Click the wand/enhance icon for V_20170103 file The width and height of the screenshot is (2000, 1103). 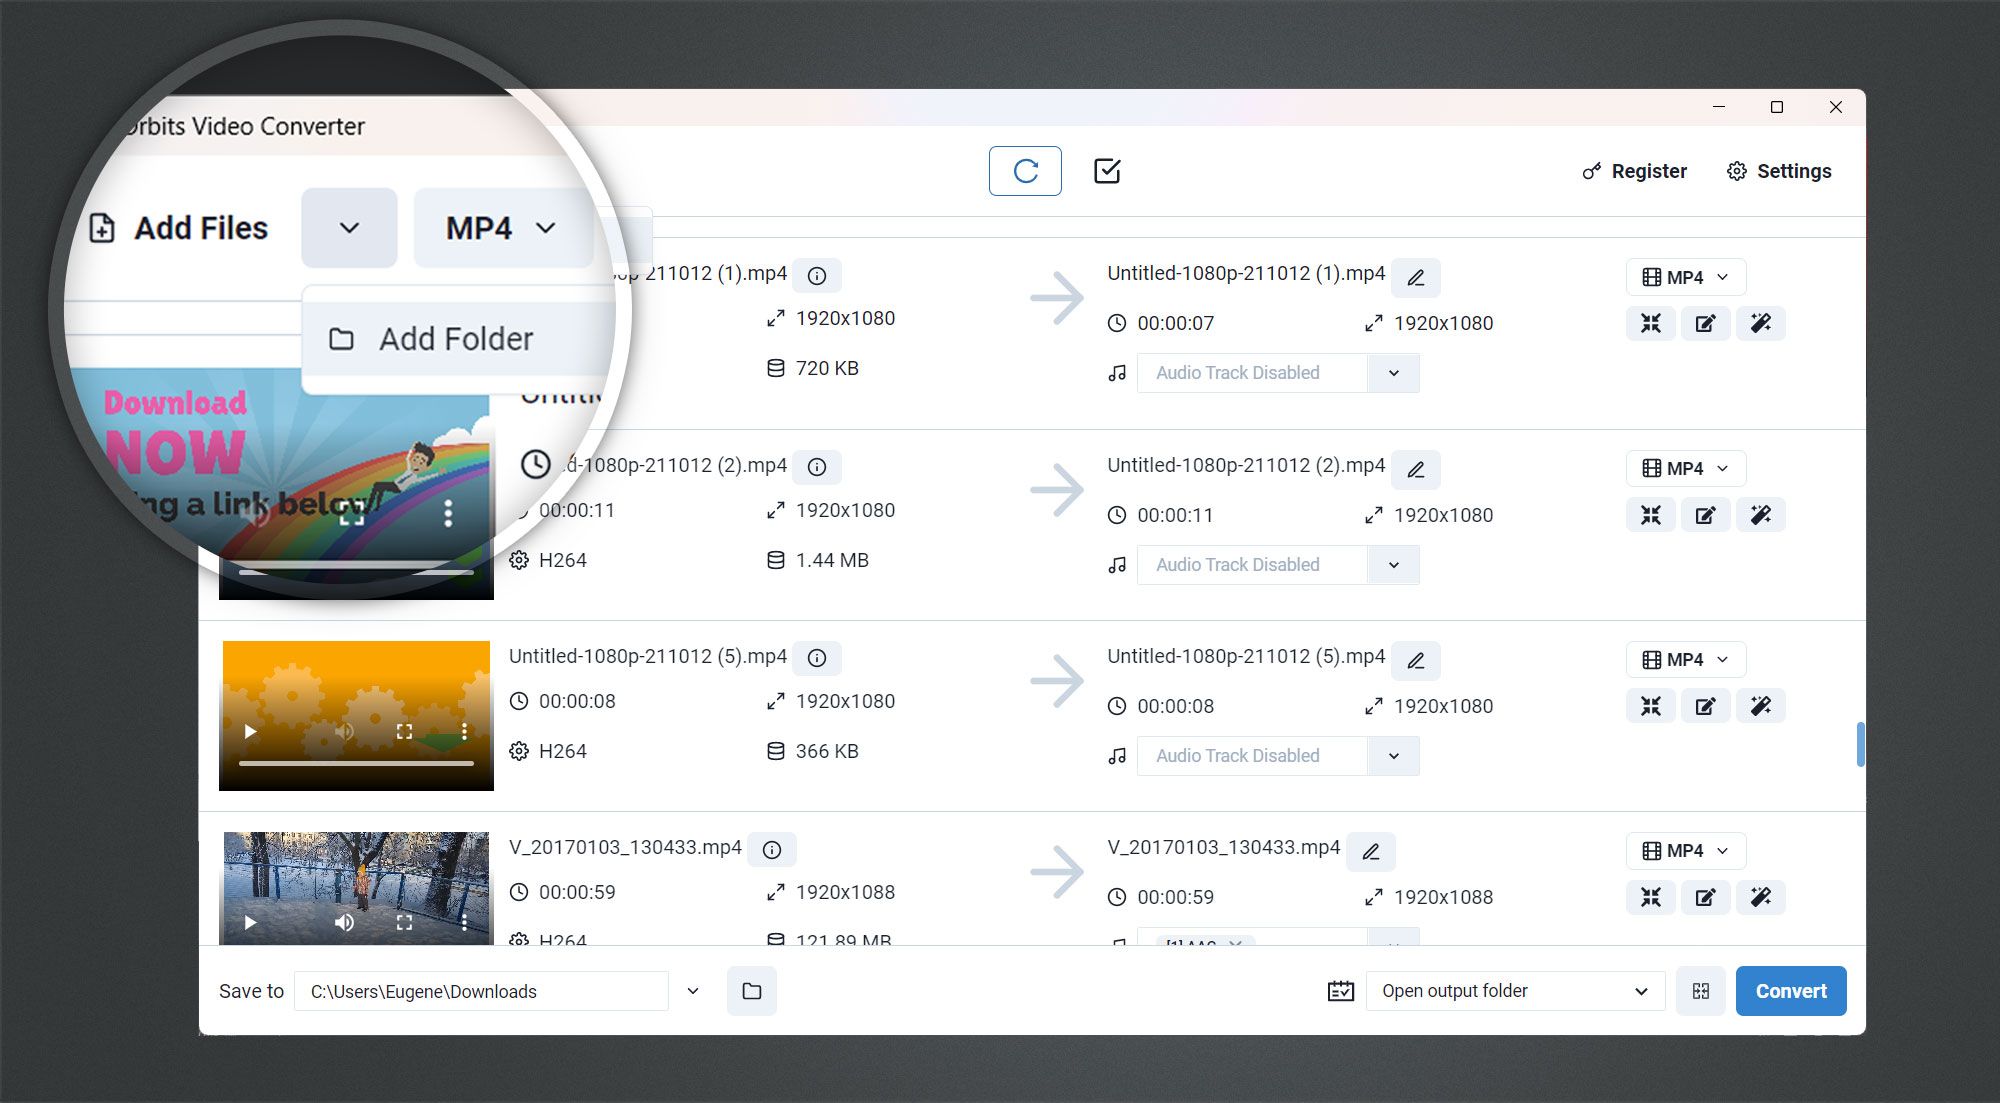1762,897
